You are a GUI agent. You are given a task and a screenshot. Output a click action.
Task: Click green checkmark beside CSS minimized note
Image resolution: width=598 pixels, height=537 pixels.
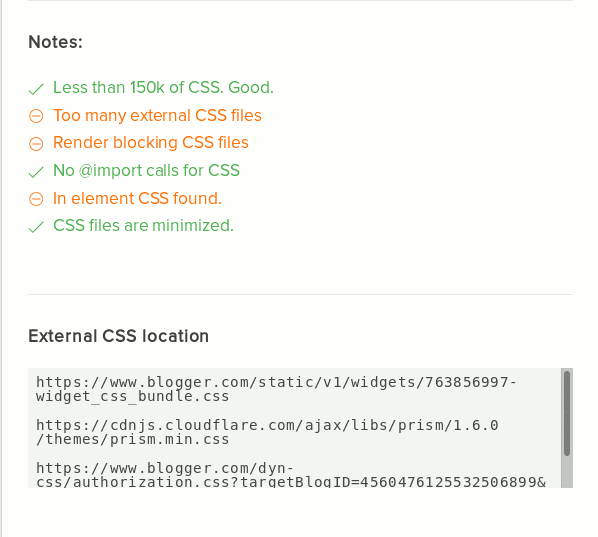click(x=36, y=227)
